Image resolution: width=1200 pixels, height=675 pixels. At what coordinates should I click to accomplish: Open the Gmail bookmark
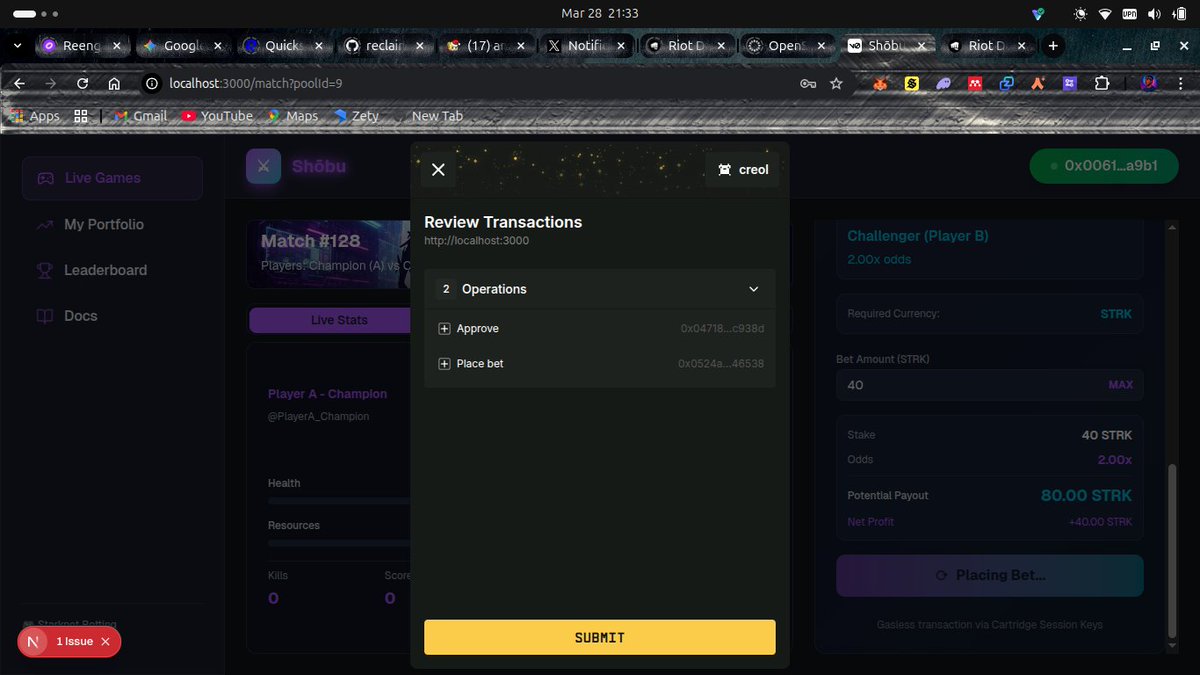tap(140, 116)
